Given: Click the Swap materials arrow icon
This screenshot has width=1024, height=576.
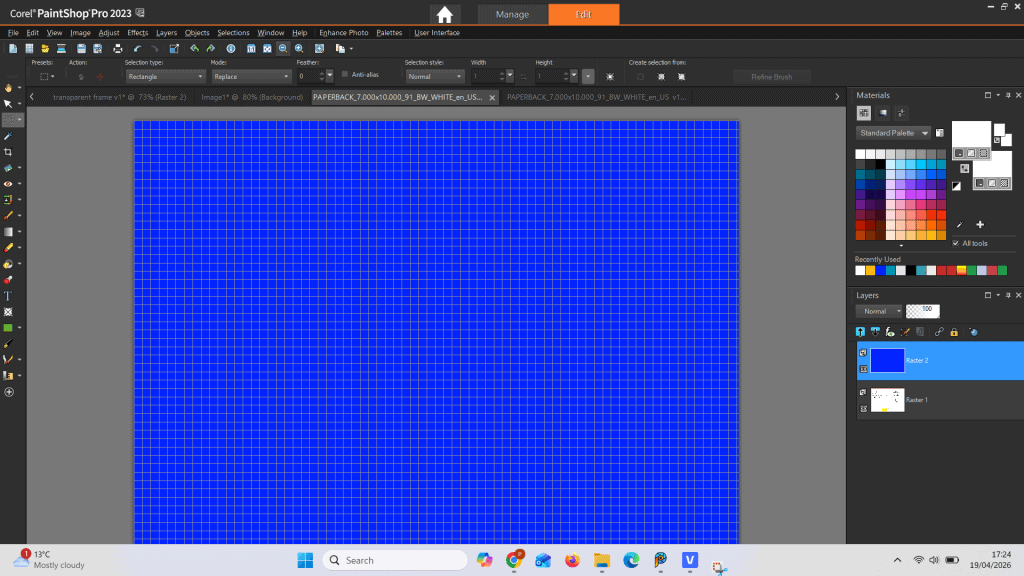Looking at the screenshot, I should [965, 168].
